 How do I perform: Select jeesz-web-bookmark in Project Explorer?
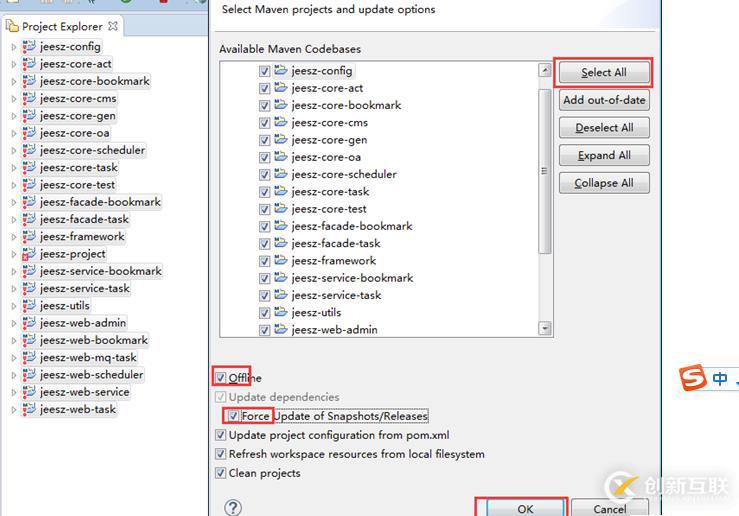click(94, 340)
